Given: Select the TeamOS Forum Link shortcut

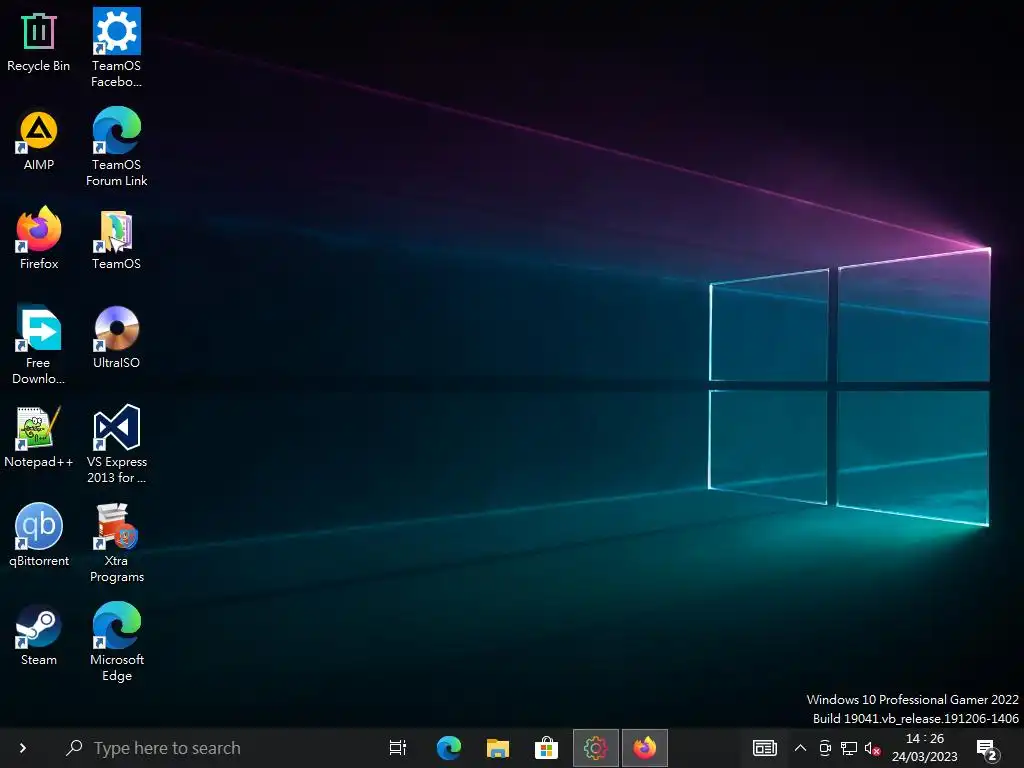Looking at the screenshot, I should point(116,148).
